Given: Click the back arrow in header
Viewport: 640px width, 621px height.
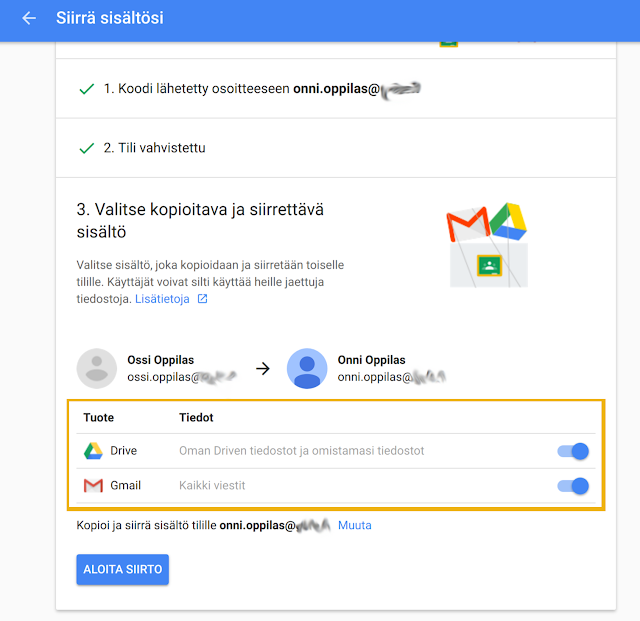Looking at the screenshot, I should tap(28, 19).
